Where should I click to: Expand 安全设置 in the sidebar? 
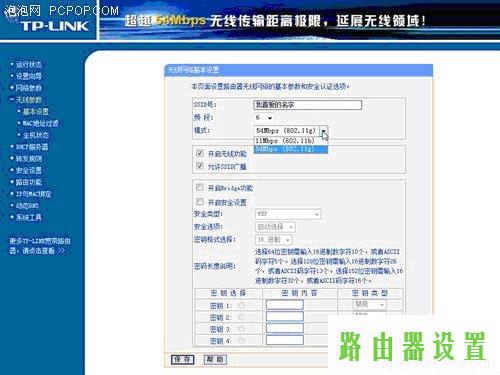pos(29,170)
